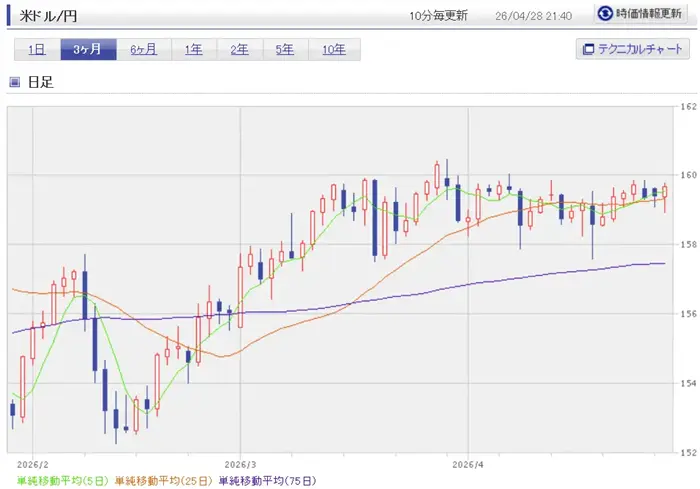700x489 pixels.
Task: Switch to the 2年 chart tab
Action: click(240, 50)
